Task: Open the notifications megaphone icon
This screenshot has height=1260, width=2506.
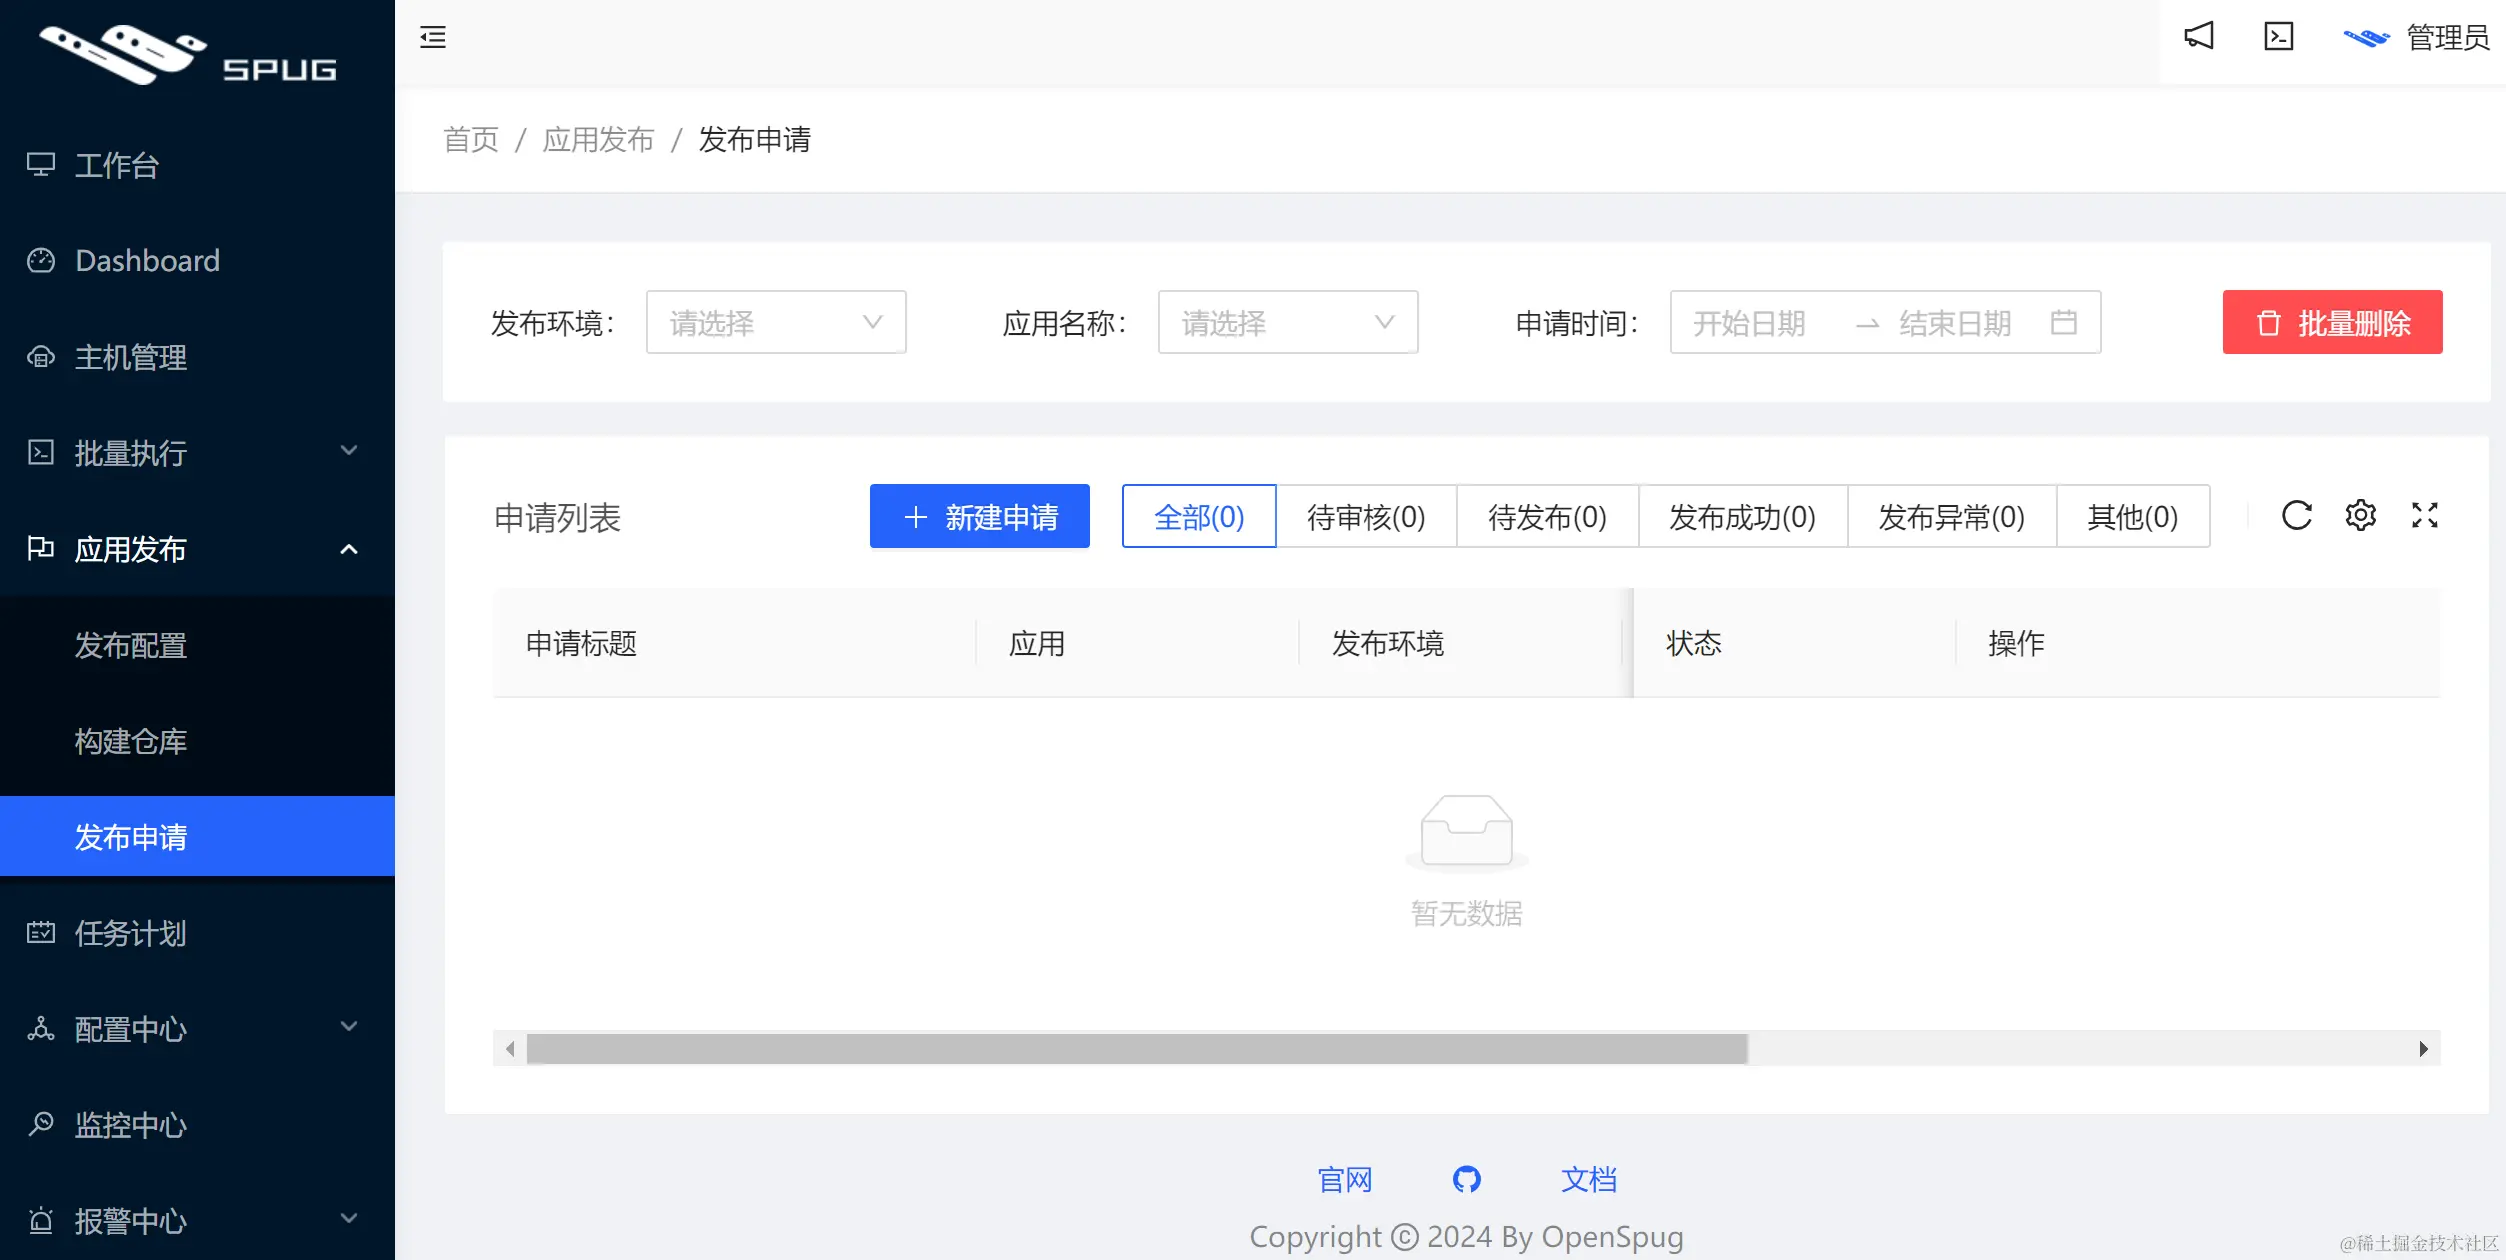Action: (2198, 37)
